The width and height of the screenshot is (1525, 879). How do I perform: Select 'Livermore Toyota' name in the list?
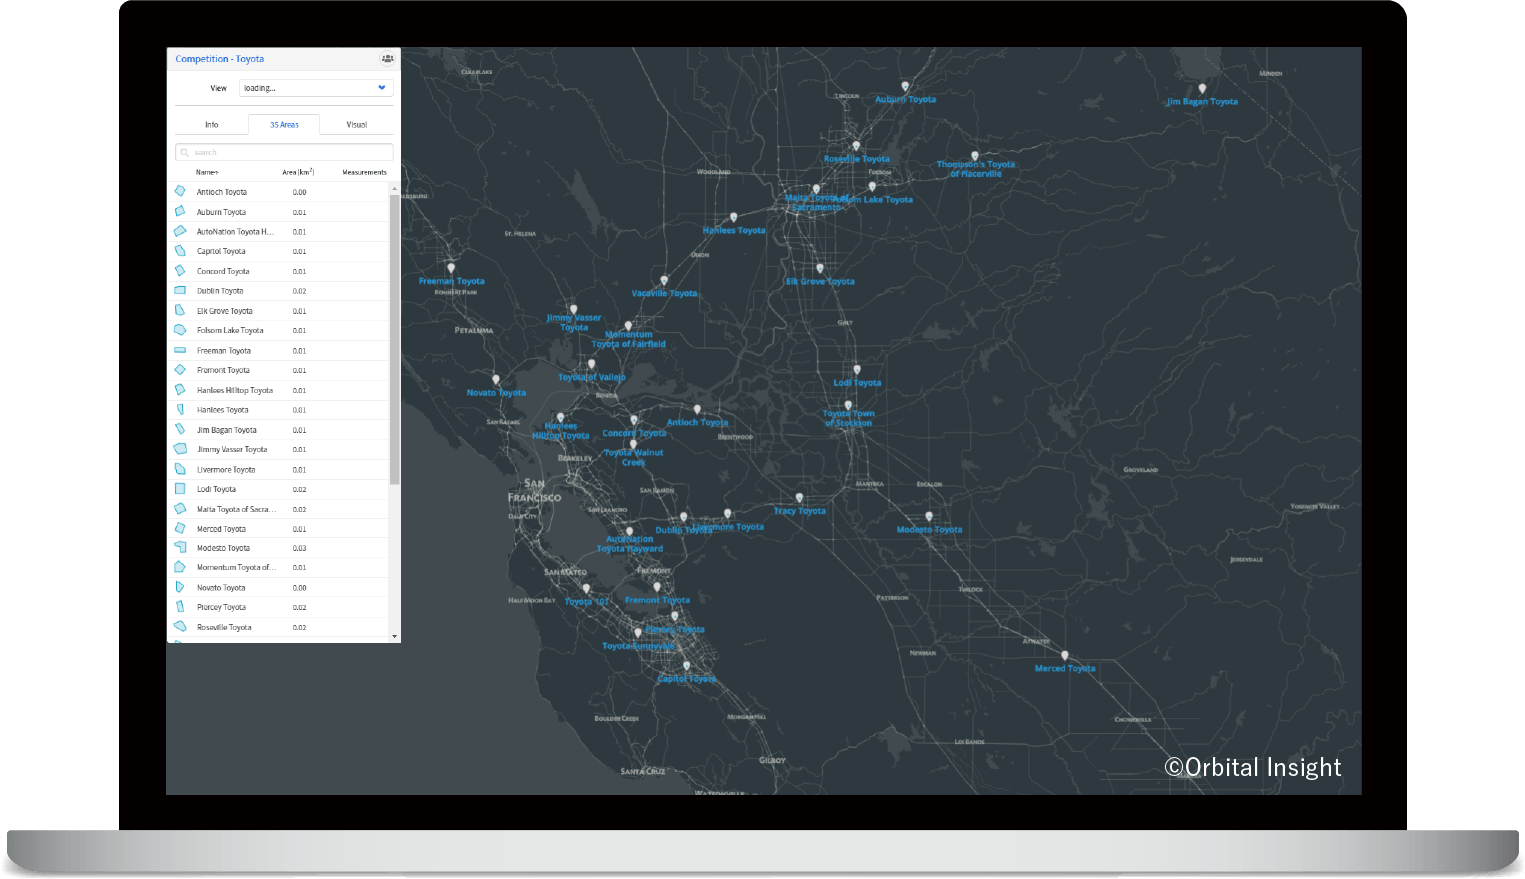(x=226, y=470)
